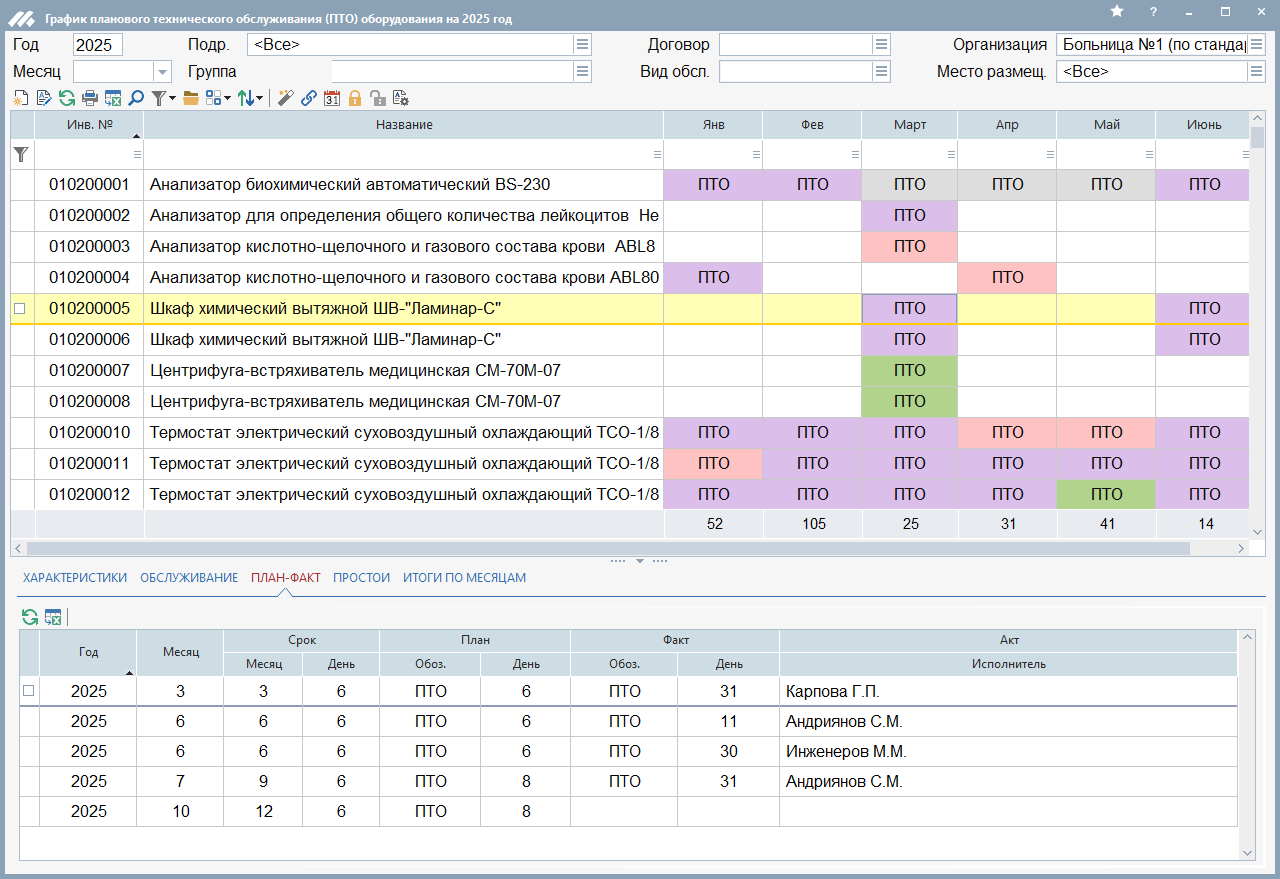Tick checkbox of the Карпова Г.П. row
The height and width of the screenshot is (879, 1280).
click(x=29, y=691)
